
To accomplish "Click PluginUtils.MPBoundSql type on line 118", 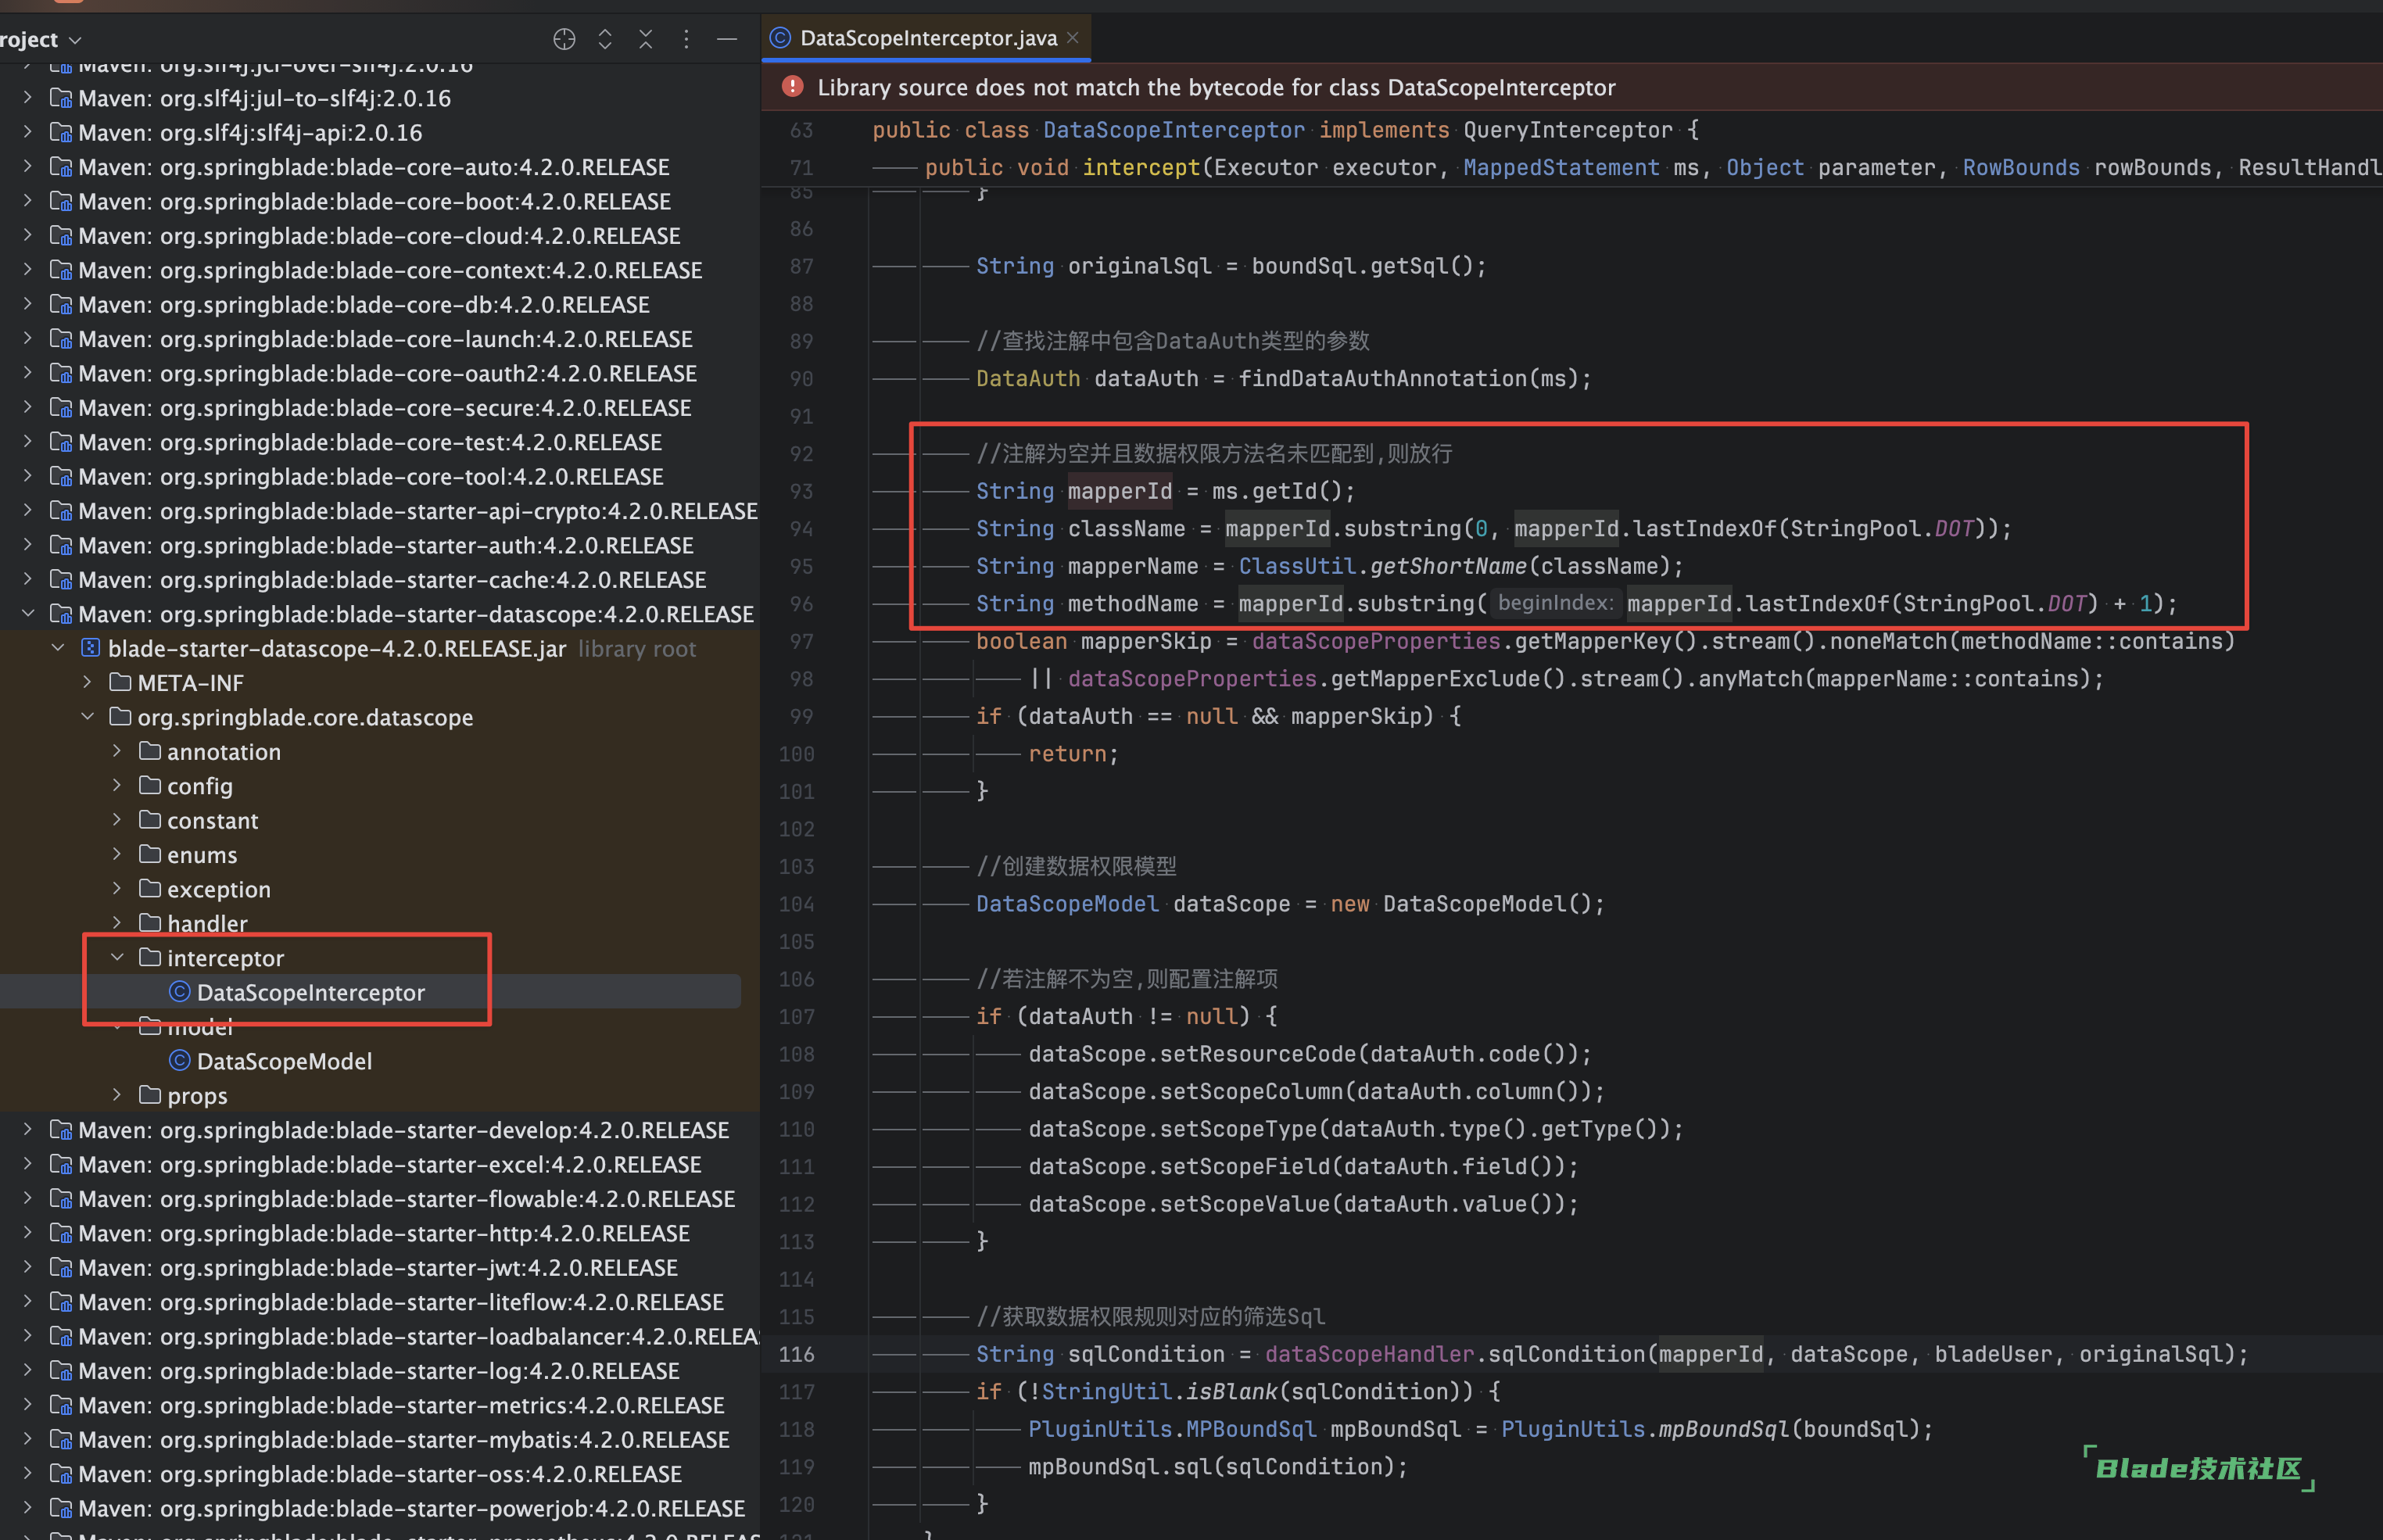I will (x=1172, y=1429).
